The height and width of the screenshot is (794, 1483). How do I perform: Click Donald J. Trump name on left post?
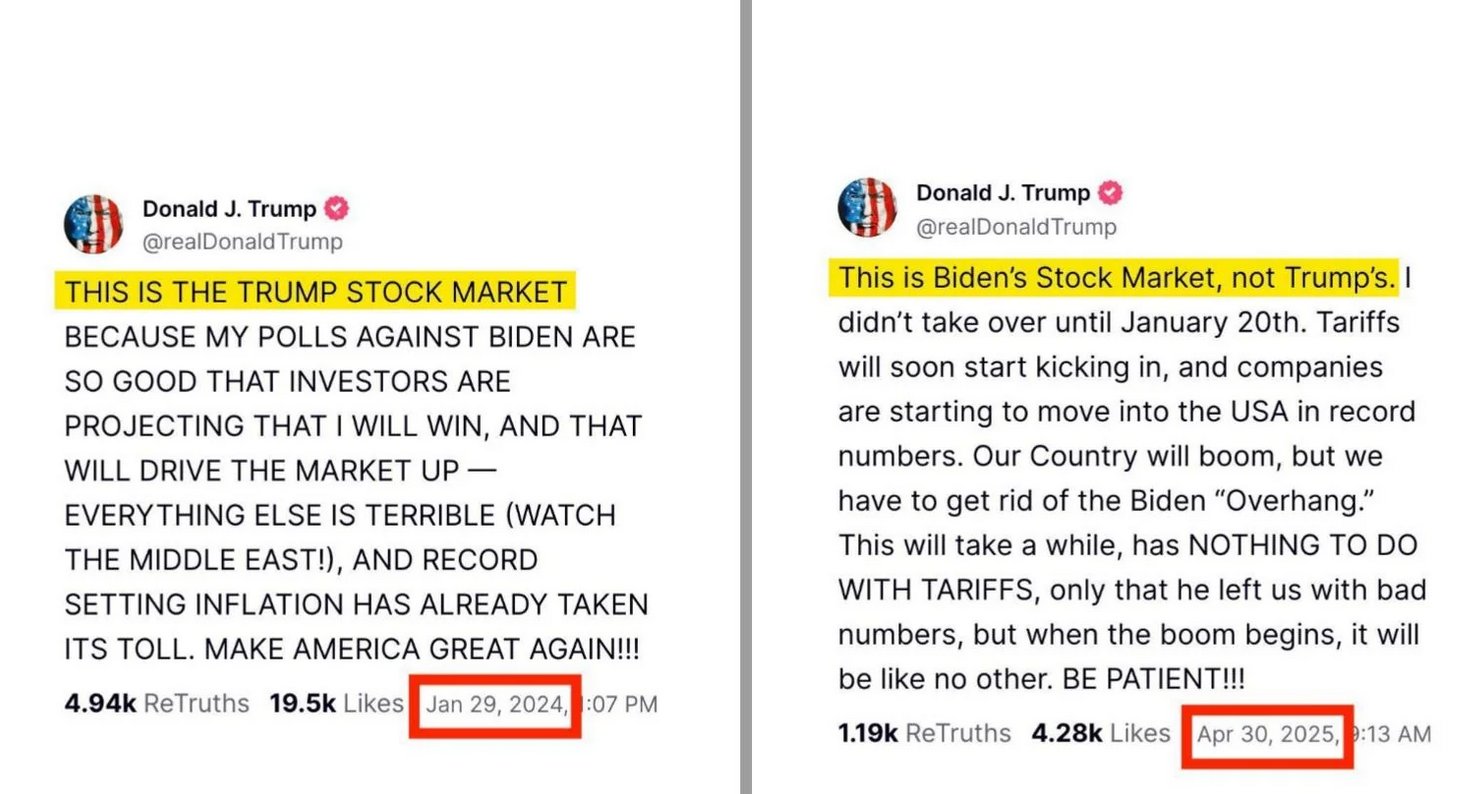tap(230, 209)
